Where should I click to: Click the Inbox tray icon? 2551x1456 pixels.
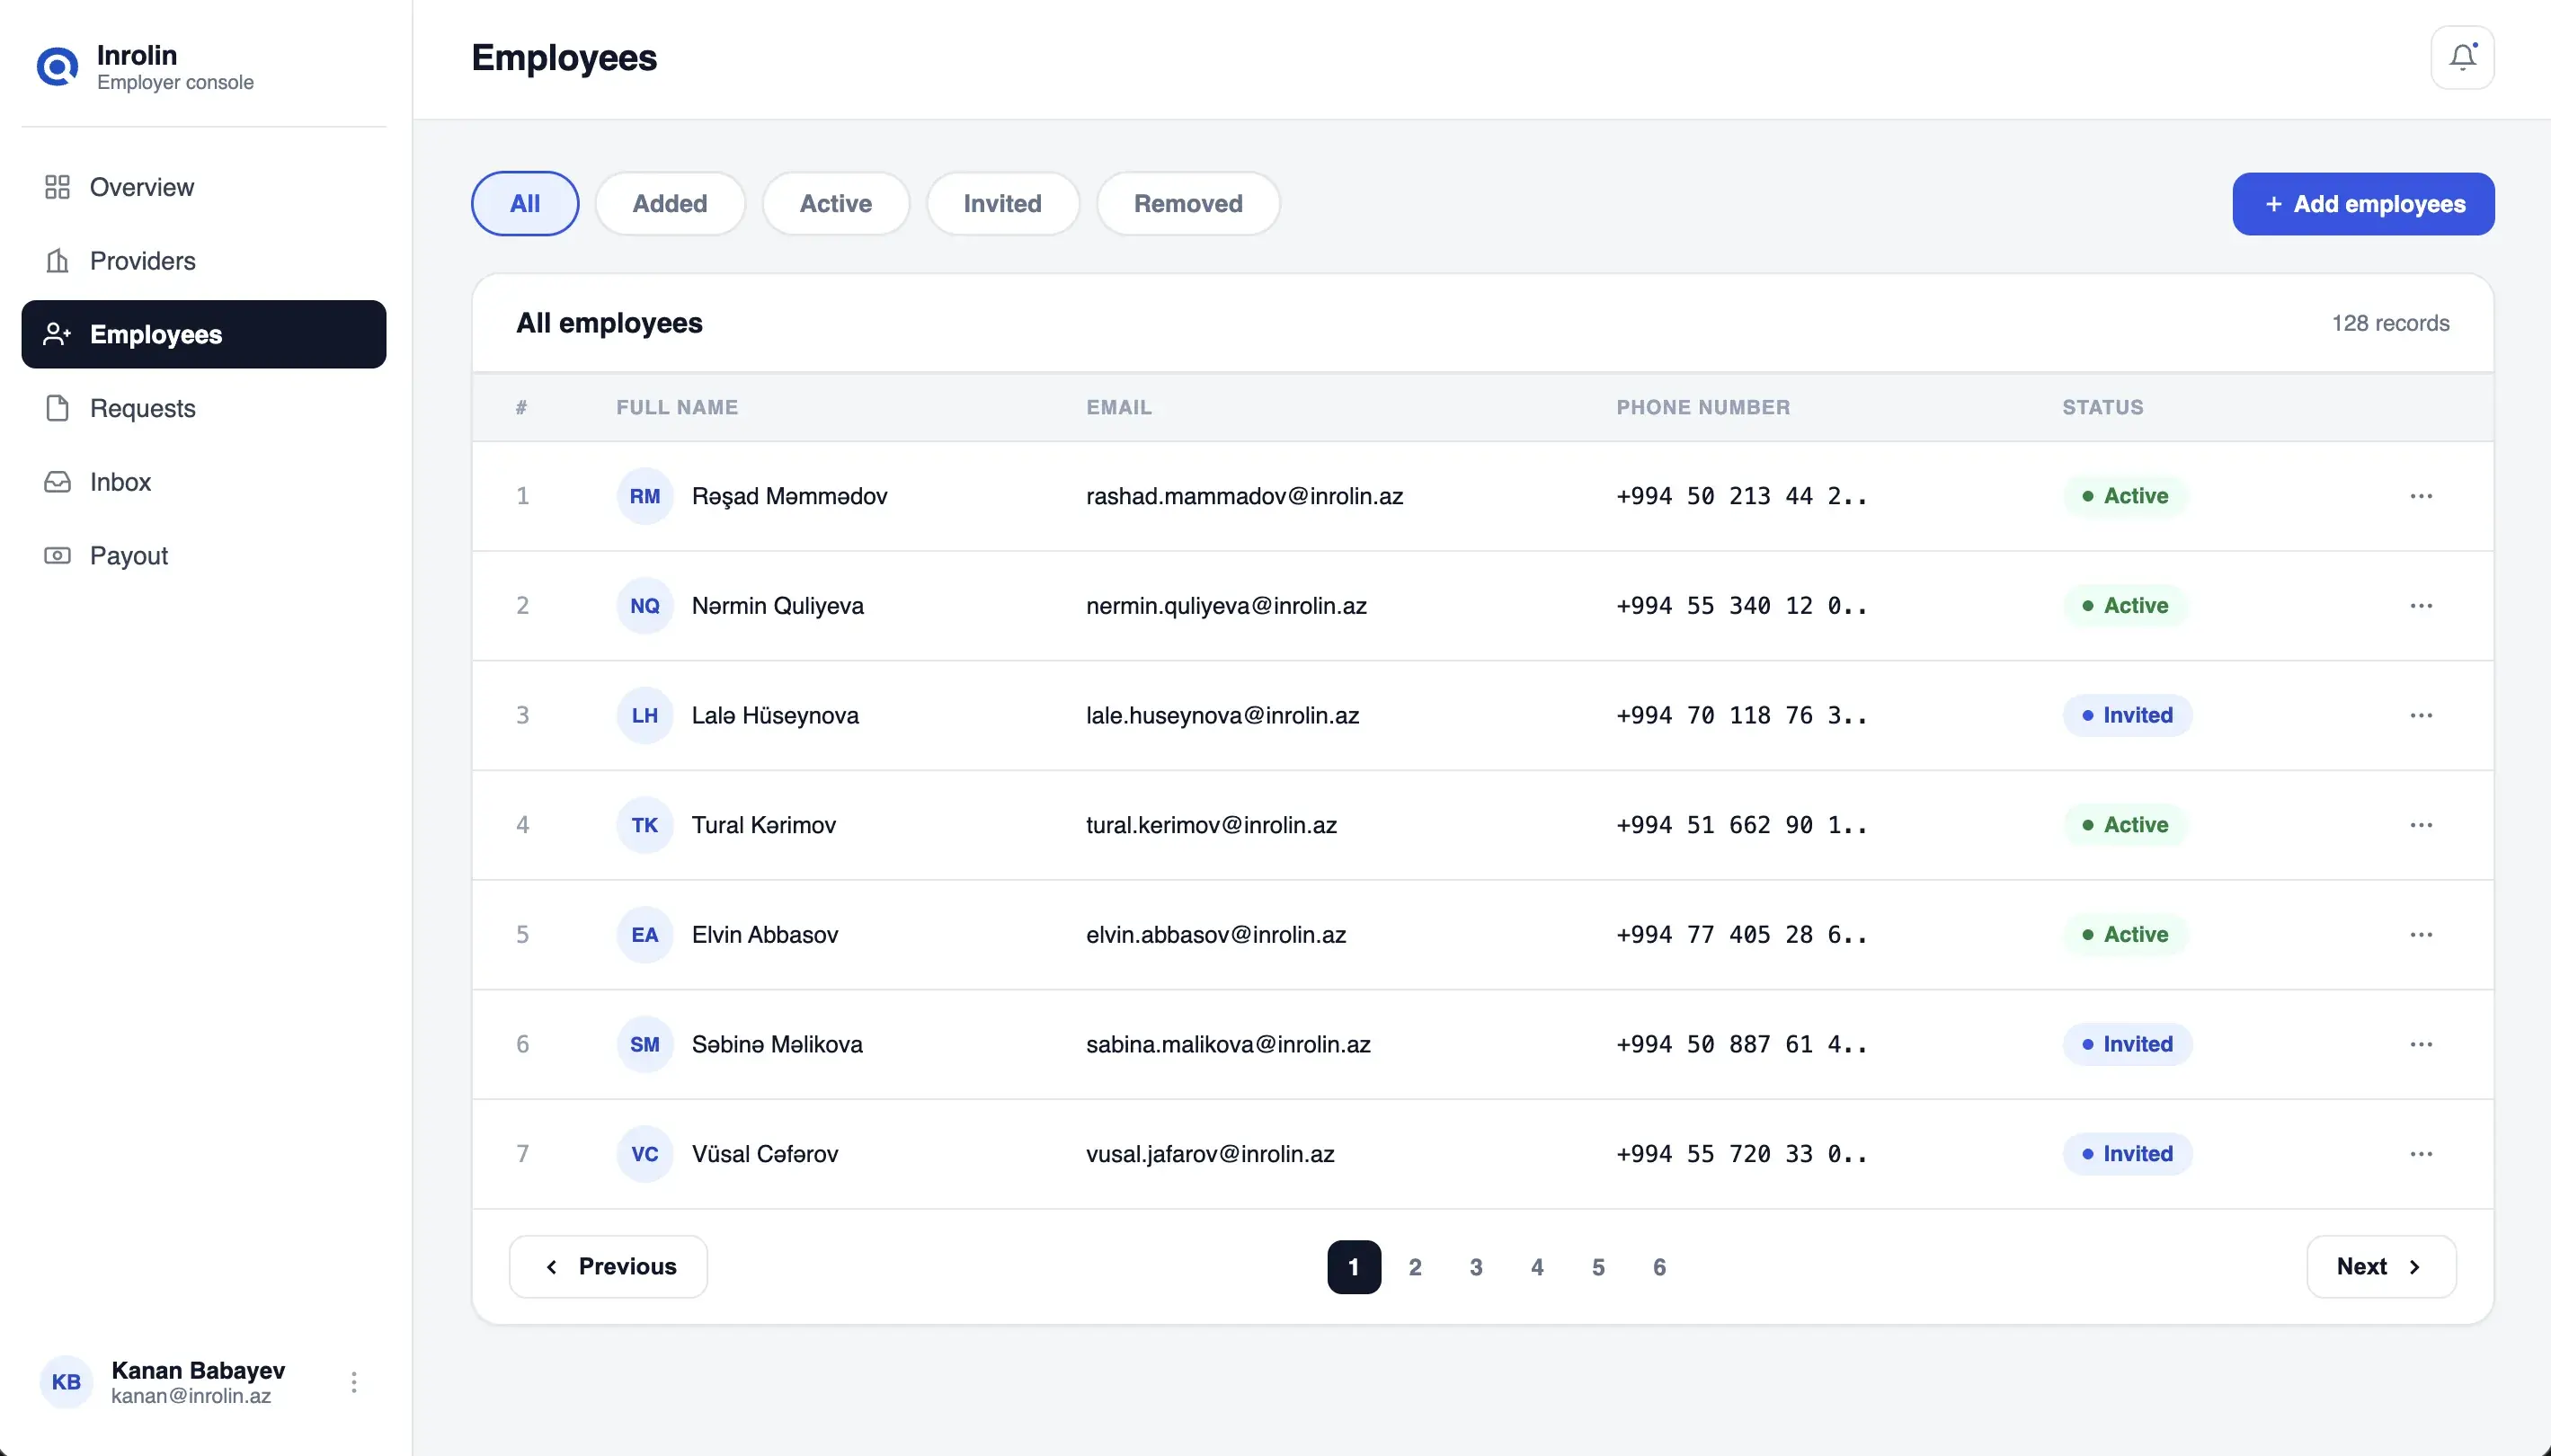coord(57,482)
